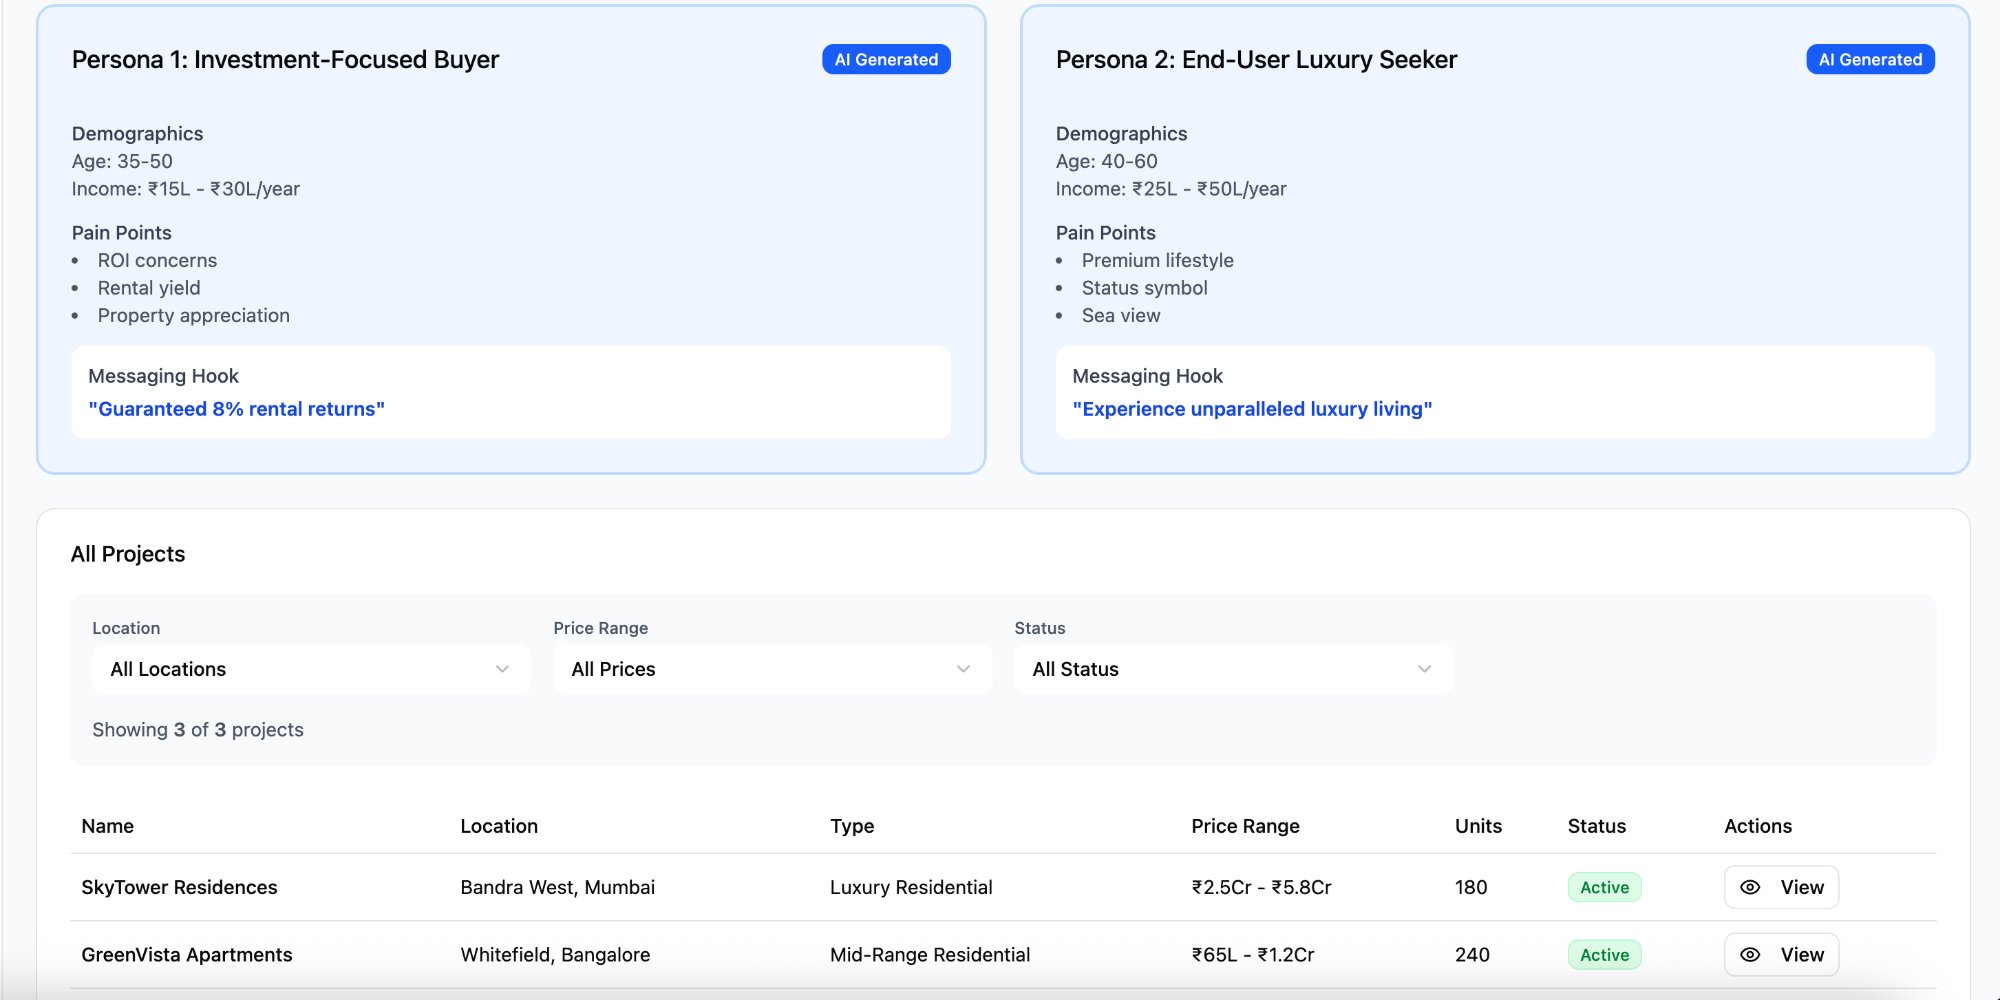Click Showing 3 of 3 projects text
Screen dimensions: 2000x1000
[198, 730]
